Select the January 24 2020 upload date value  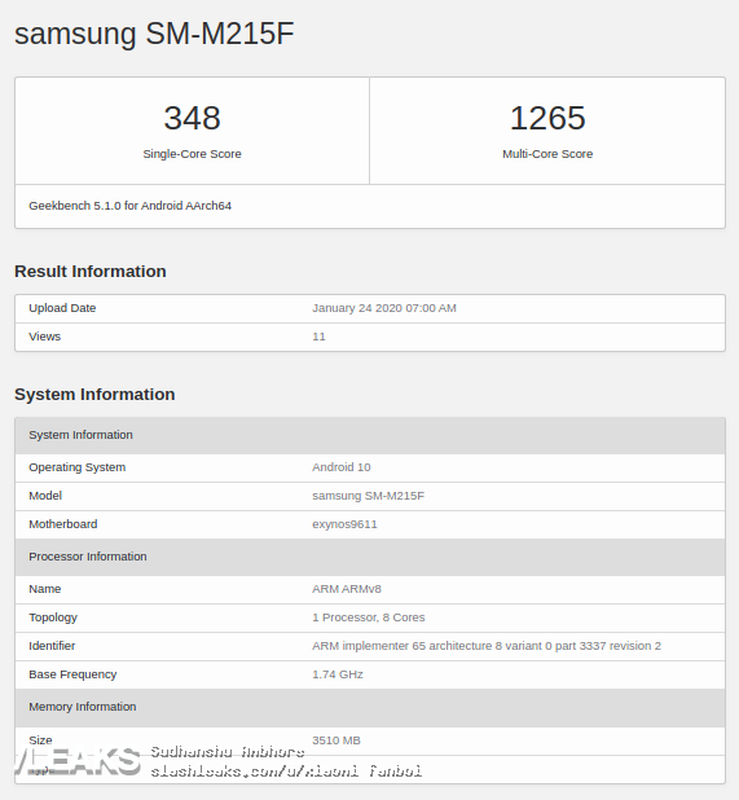(x=384, y=308)
